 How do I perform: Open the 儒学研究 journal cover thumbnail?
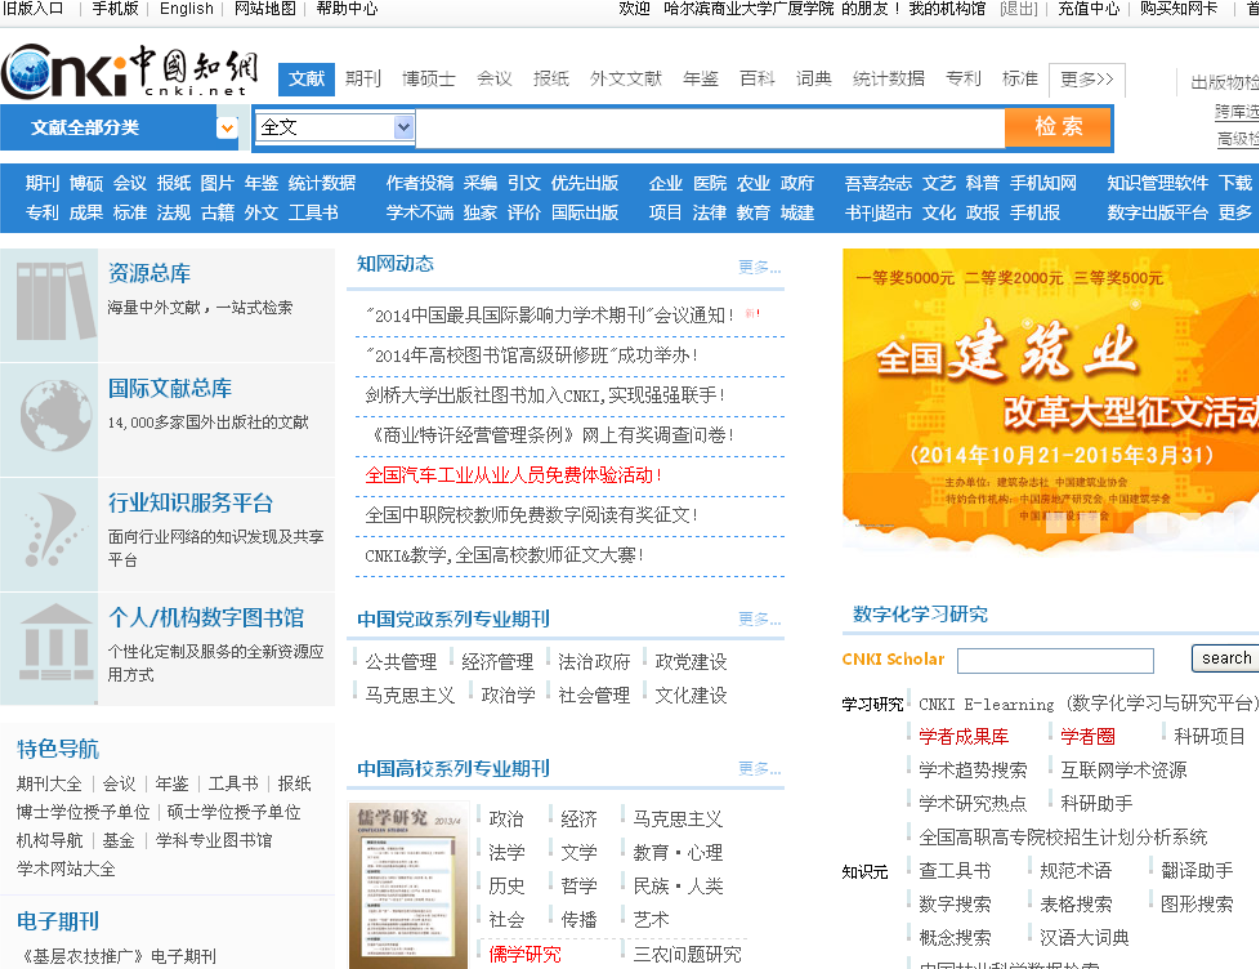pyautogui.click(x=408, y=885)
